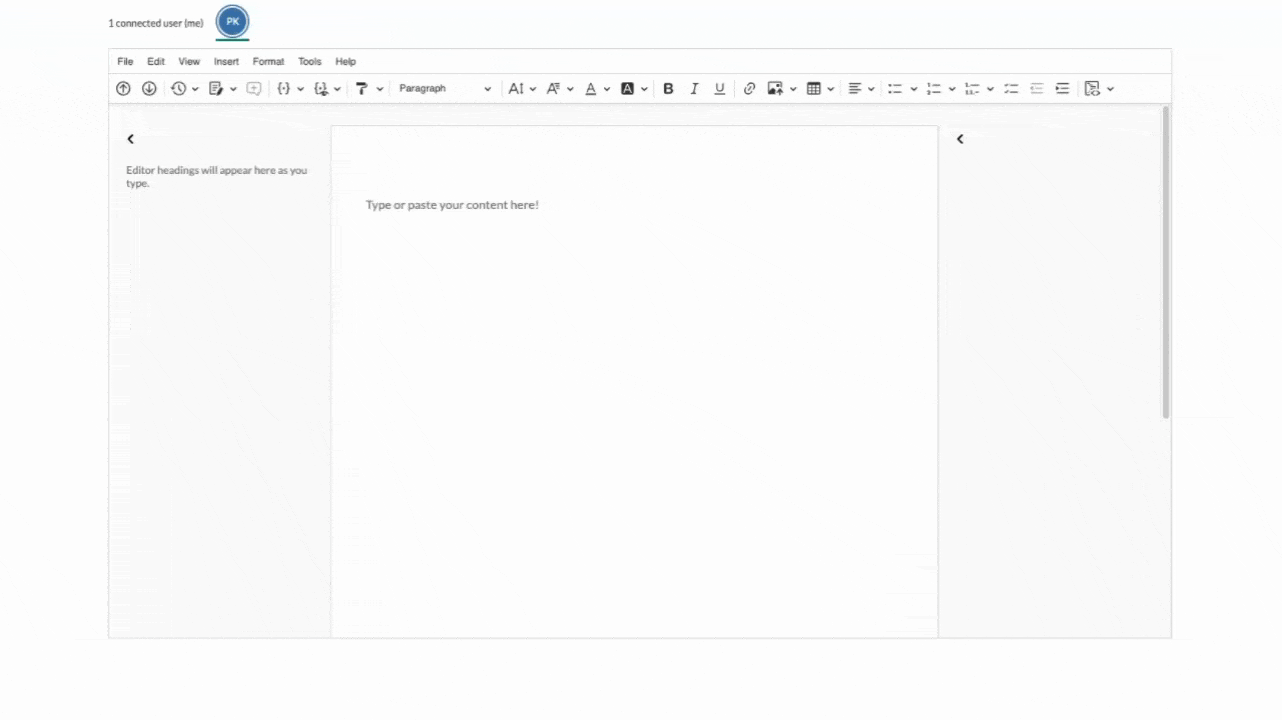Click the insert table icon
The image size is (1282, 720).
point(814,89)
